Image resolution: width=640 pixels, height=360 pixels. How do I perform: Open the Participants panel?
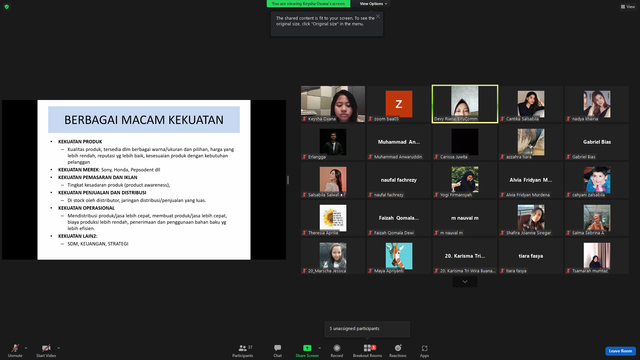243,350
